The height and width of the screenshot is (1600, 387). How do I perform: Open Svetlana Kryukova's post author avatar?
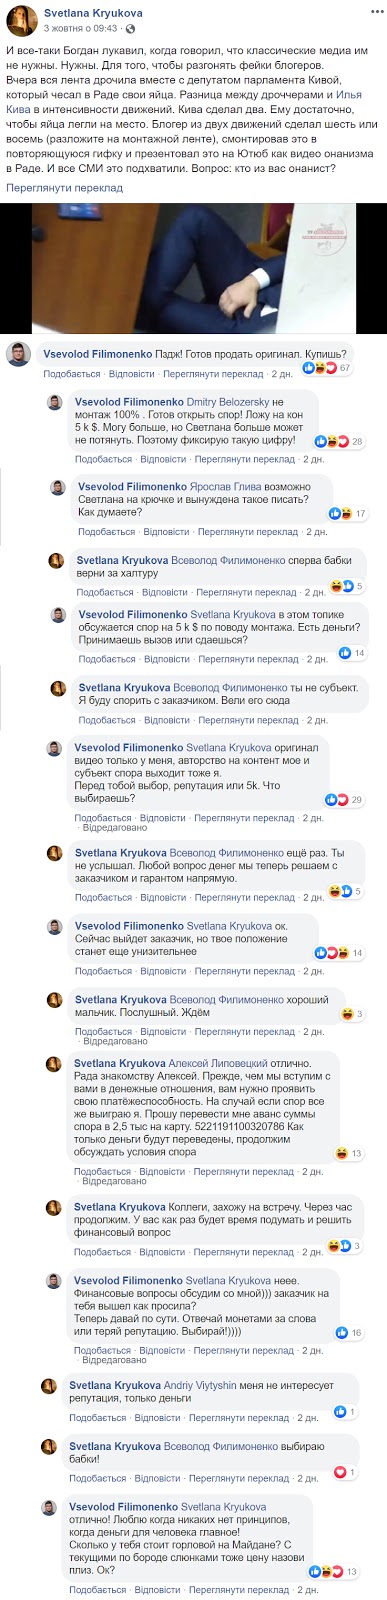coord(19,18)
